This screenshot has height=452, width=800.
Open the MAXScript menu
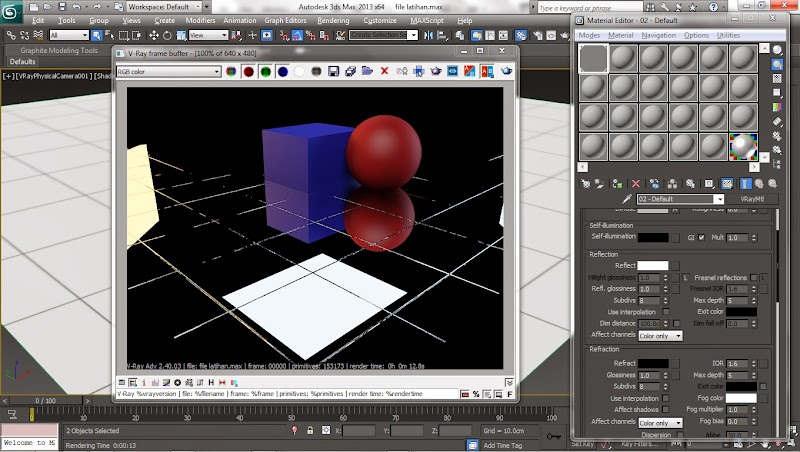tap(427, 21)
